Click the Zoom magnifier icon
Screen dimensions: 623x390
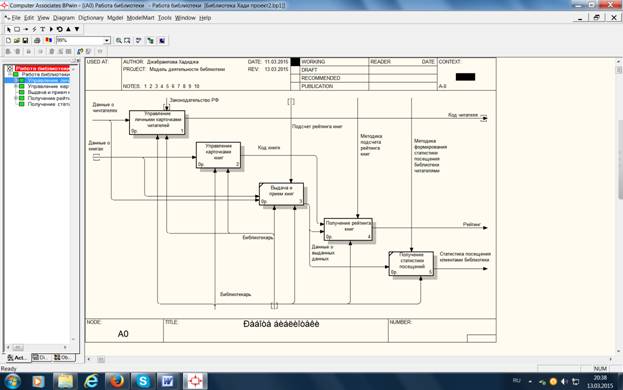(118, 41)
